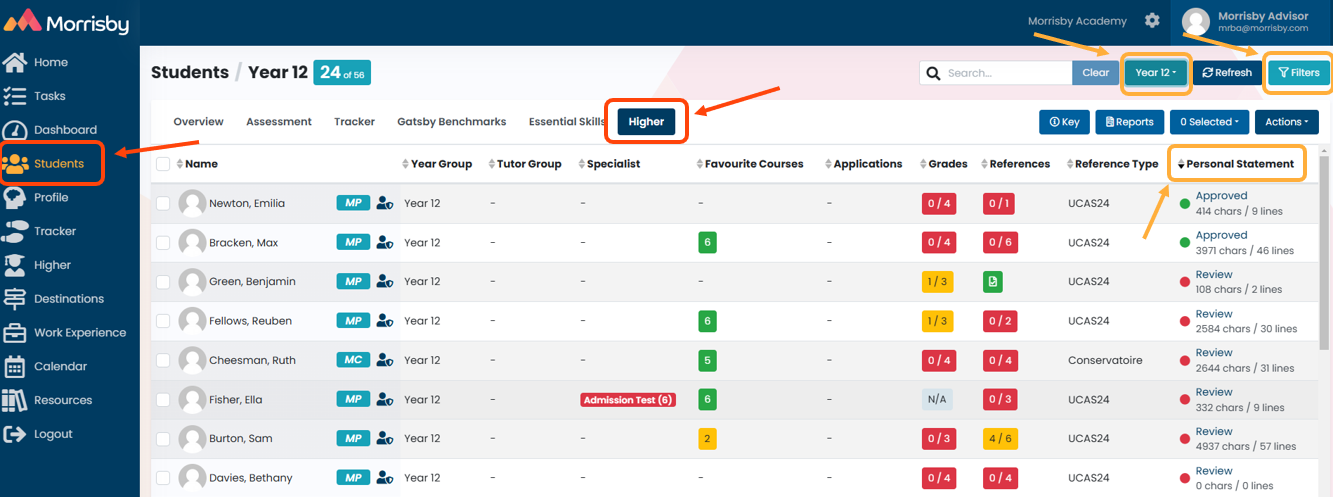Image resolution: width=1333 pixels, height=497 pixels.
Task: Click the Key button
Action: (x=1064, y=122)
